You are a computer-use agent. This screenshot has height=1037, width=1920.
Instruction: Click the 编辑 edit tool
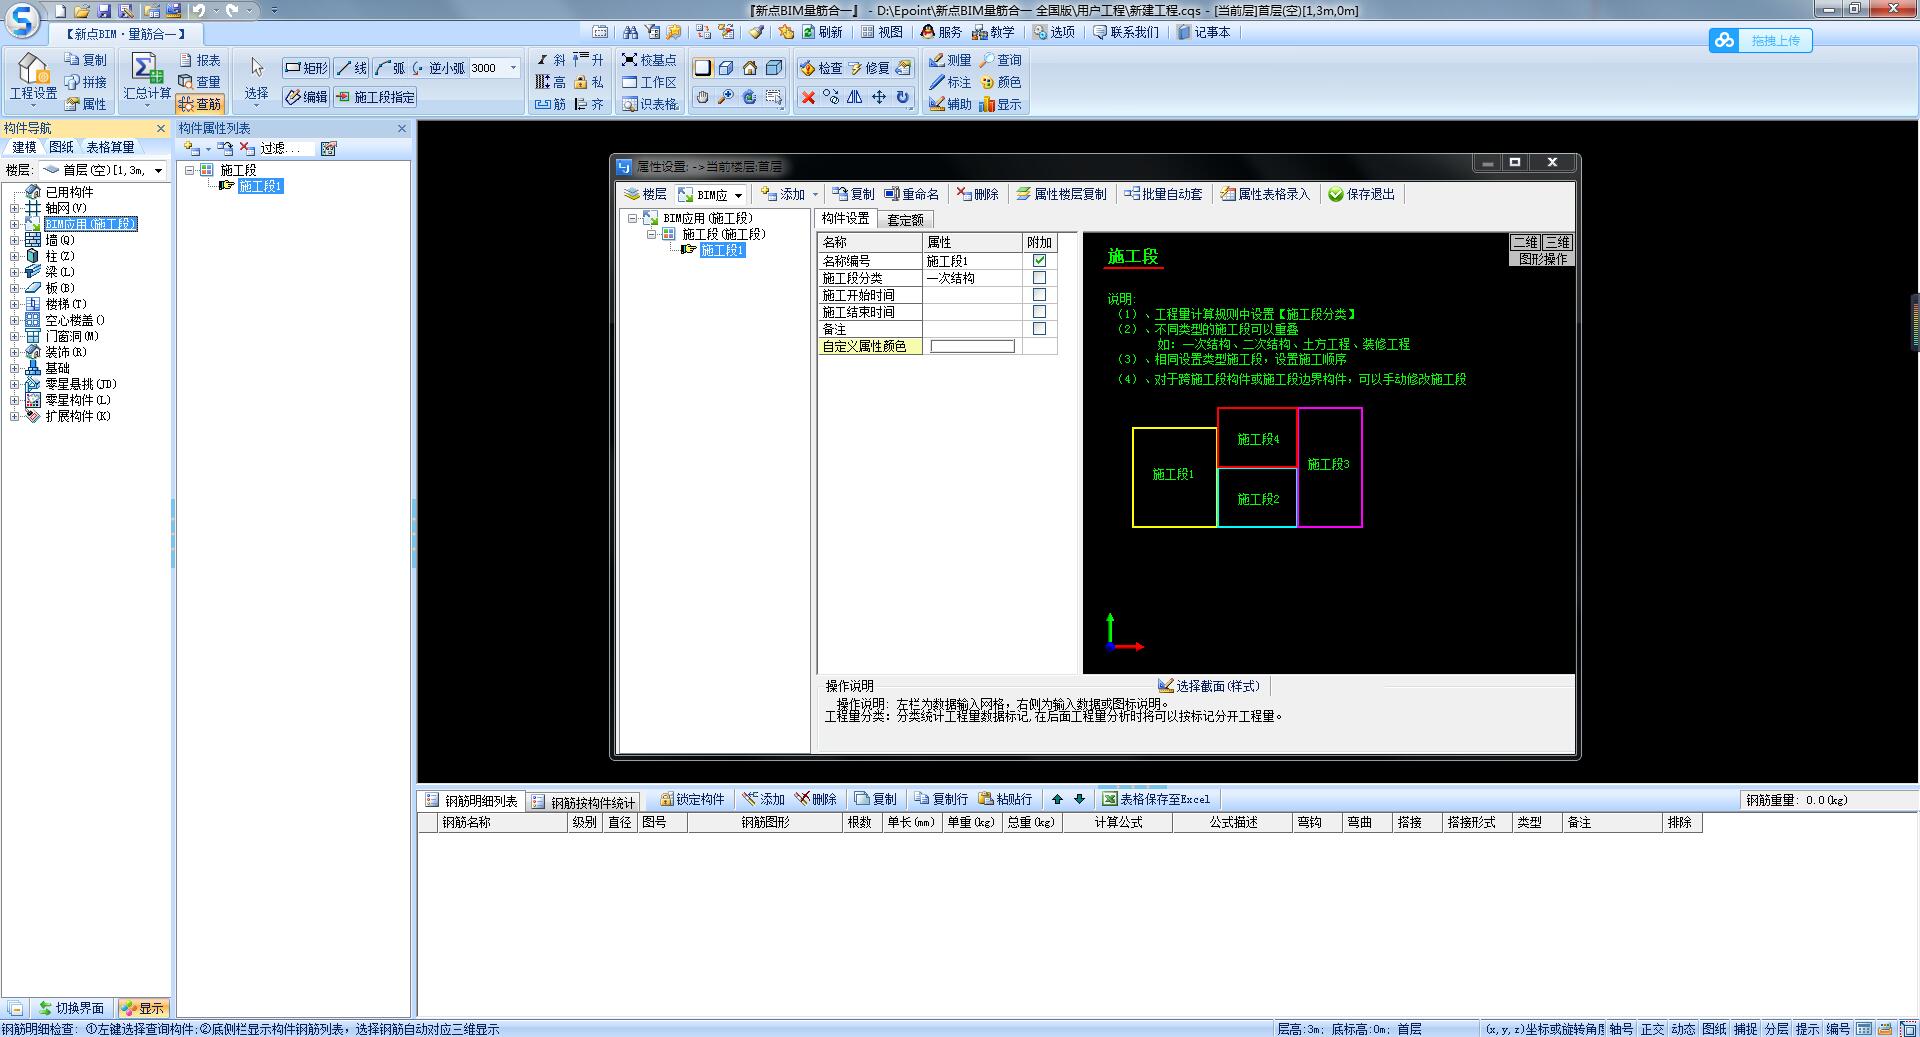click(x=306, y=97)
